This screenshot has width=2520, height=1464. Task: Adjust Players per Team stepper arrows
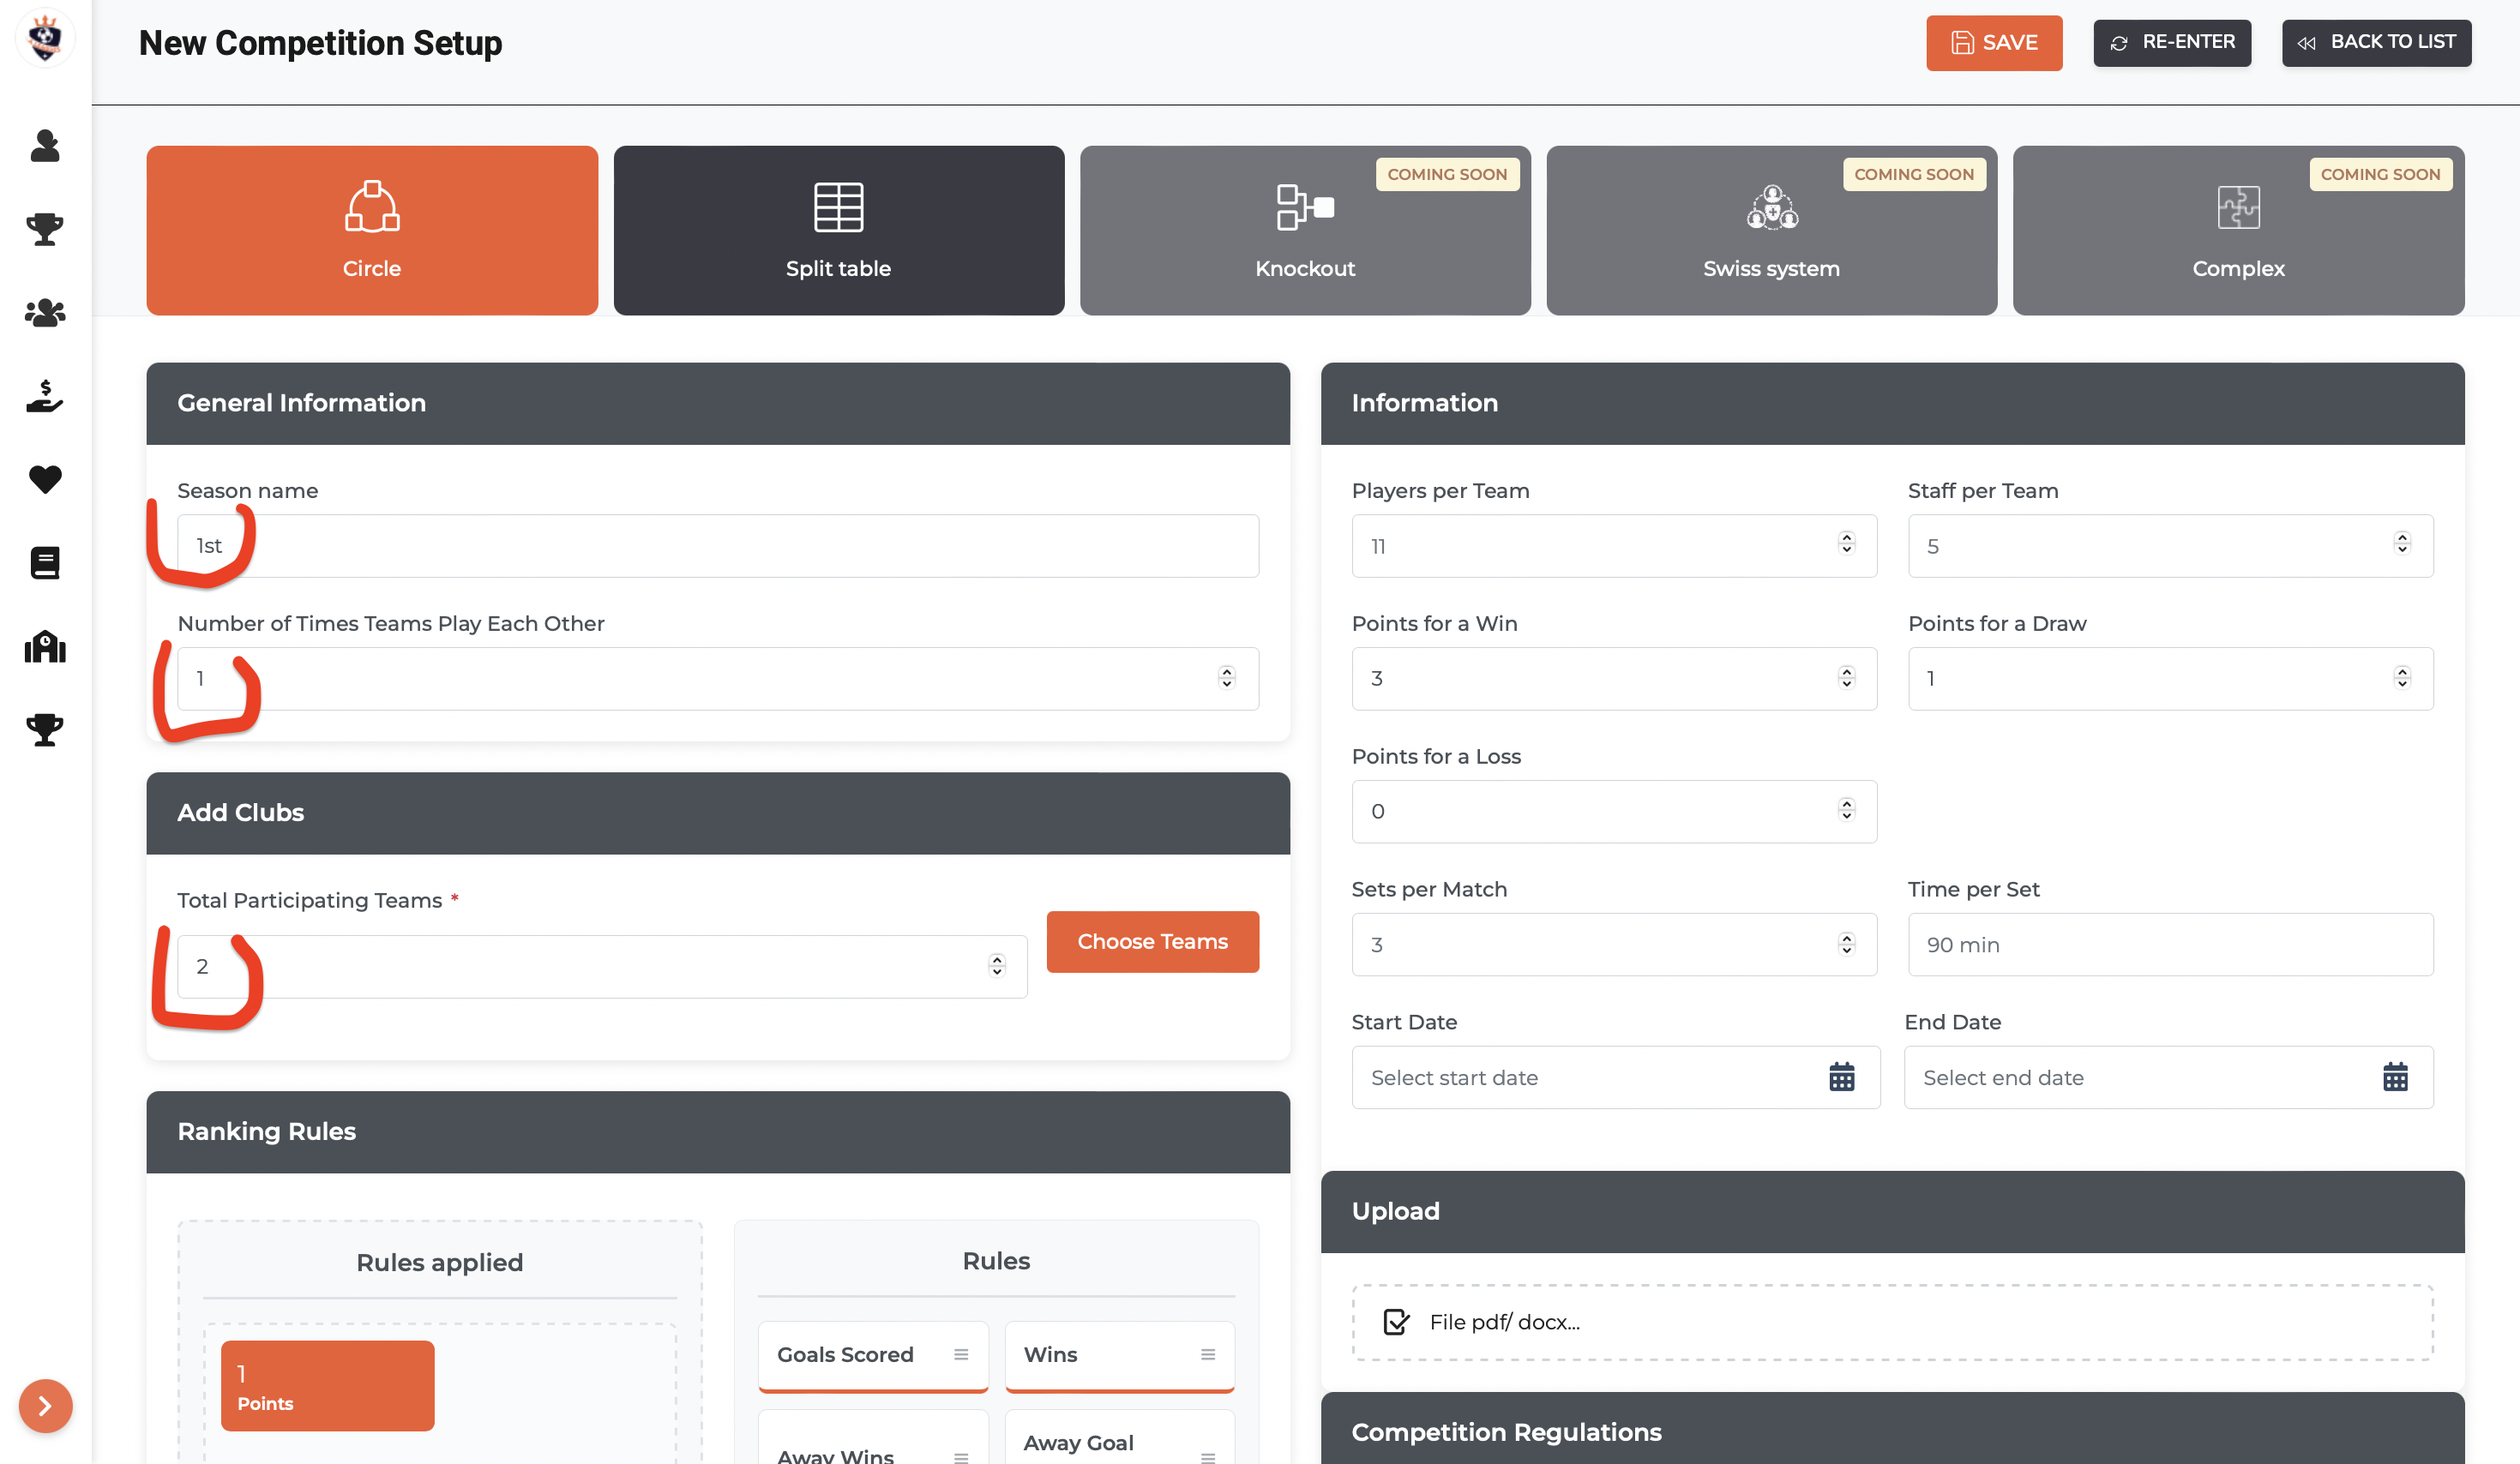(x=1846, y=543)
